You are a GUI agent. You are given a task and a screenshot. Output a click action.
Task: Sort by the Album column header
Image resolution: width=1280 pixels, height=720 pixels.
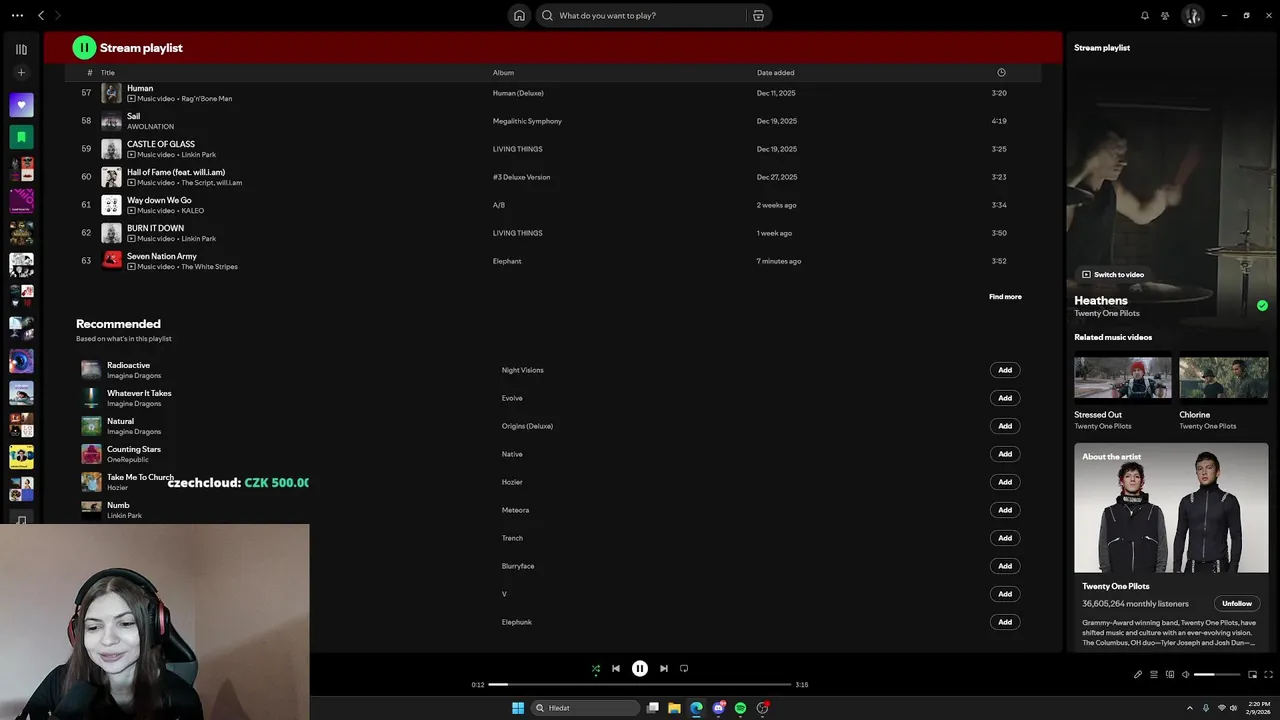503,72
